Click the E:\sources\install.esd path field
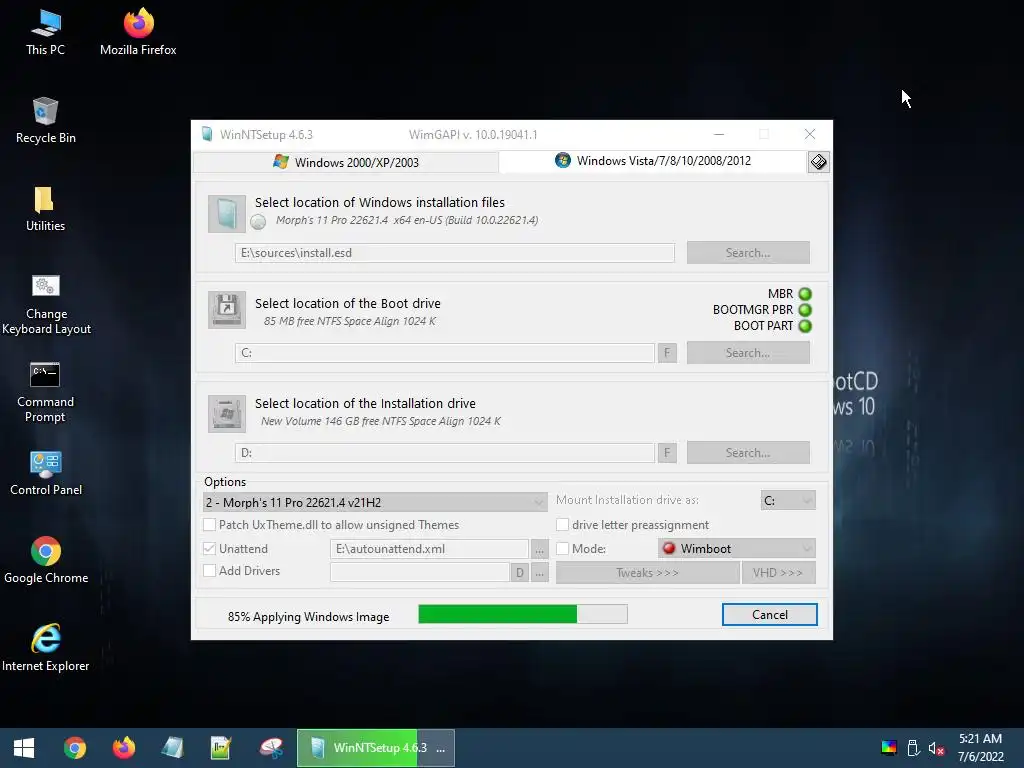Screen dimensions: 1024x768 click(x=455, y=253)
